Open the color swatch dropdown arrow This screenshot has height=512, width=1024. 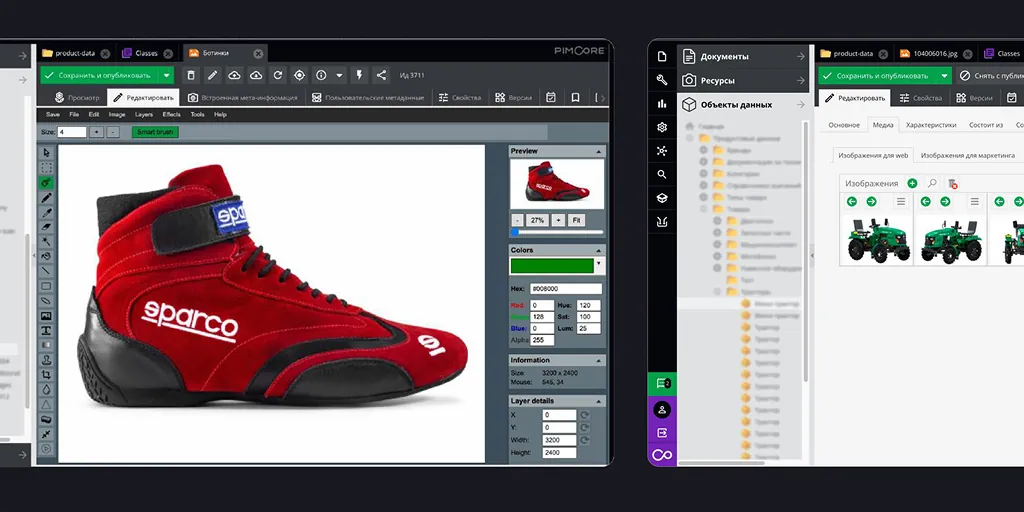(x=600, y=265)
